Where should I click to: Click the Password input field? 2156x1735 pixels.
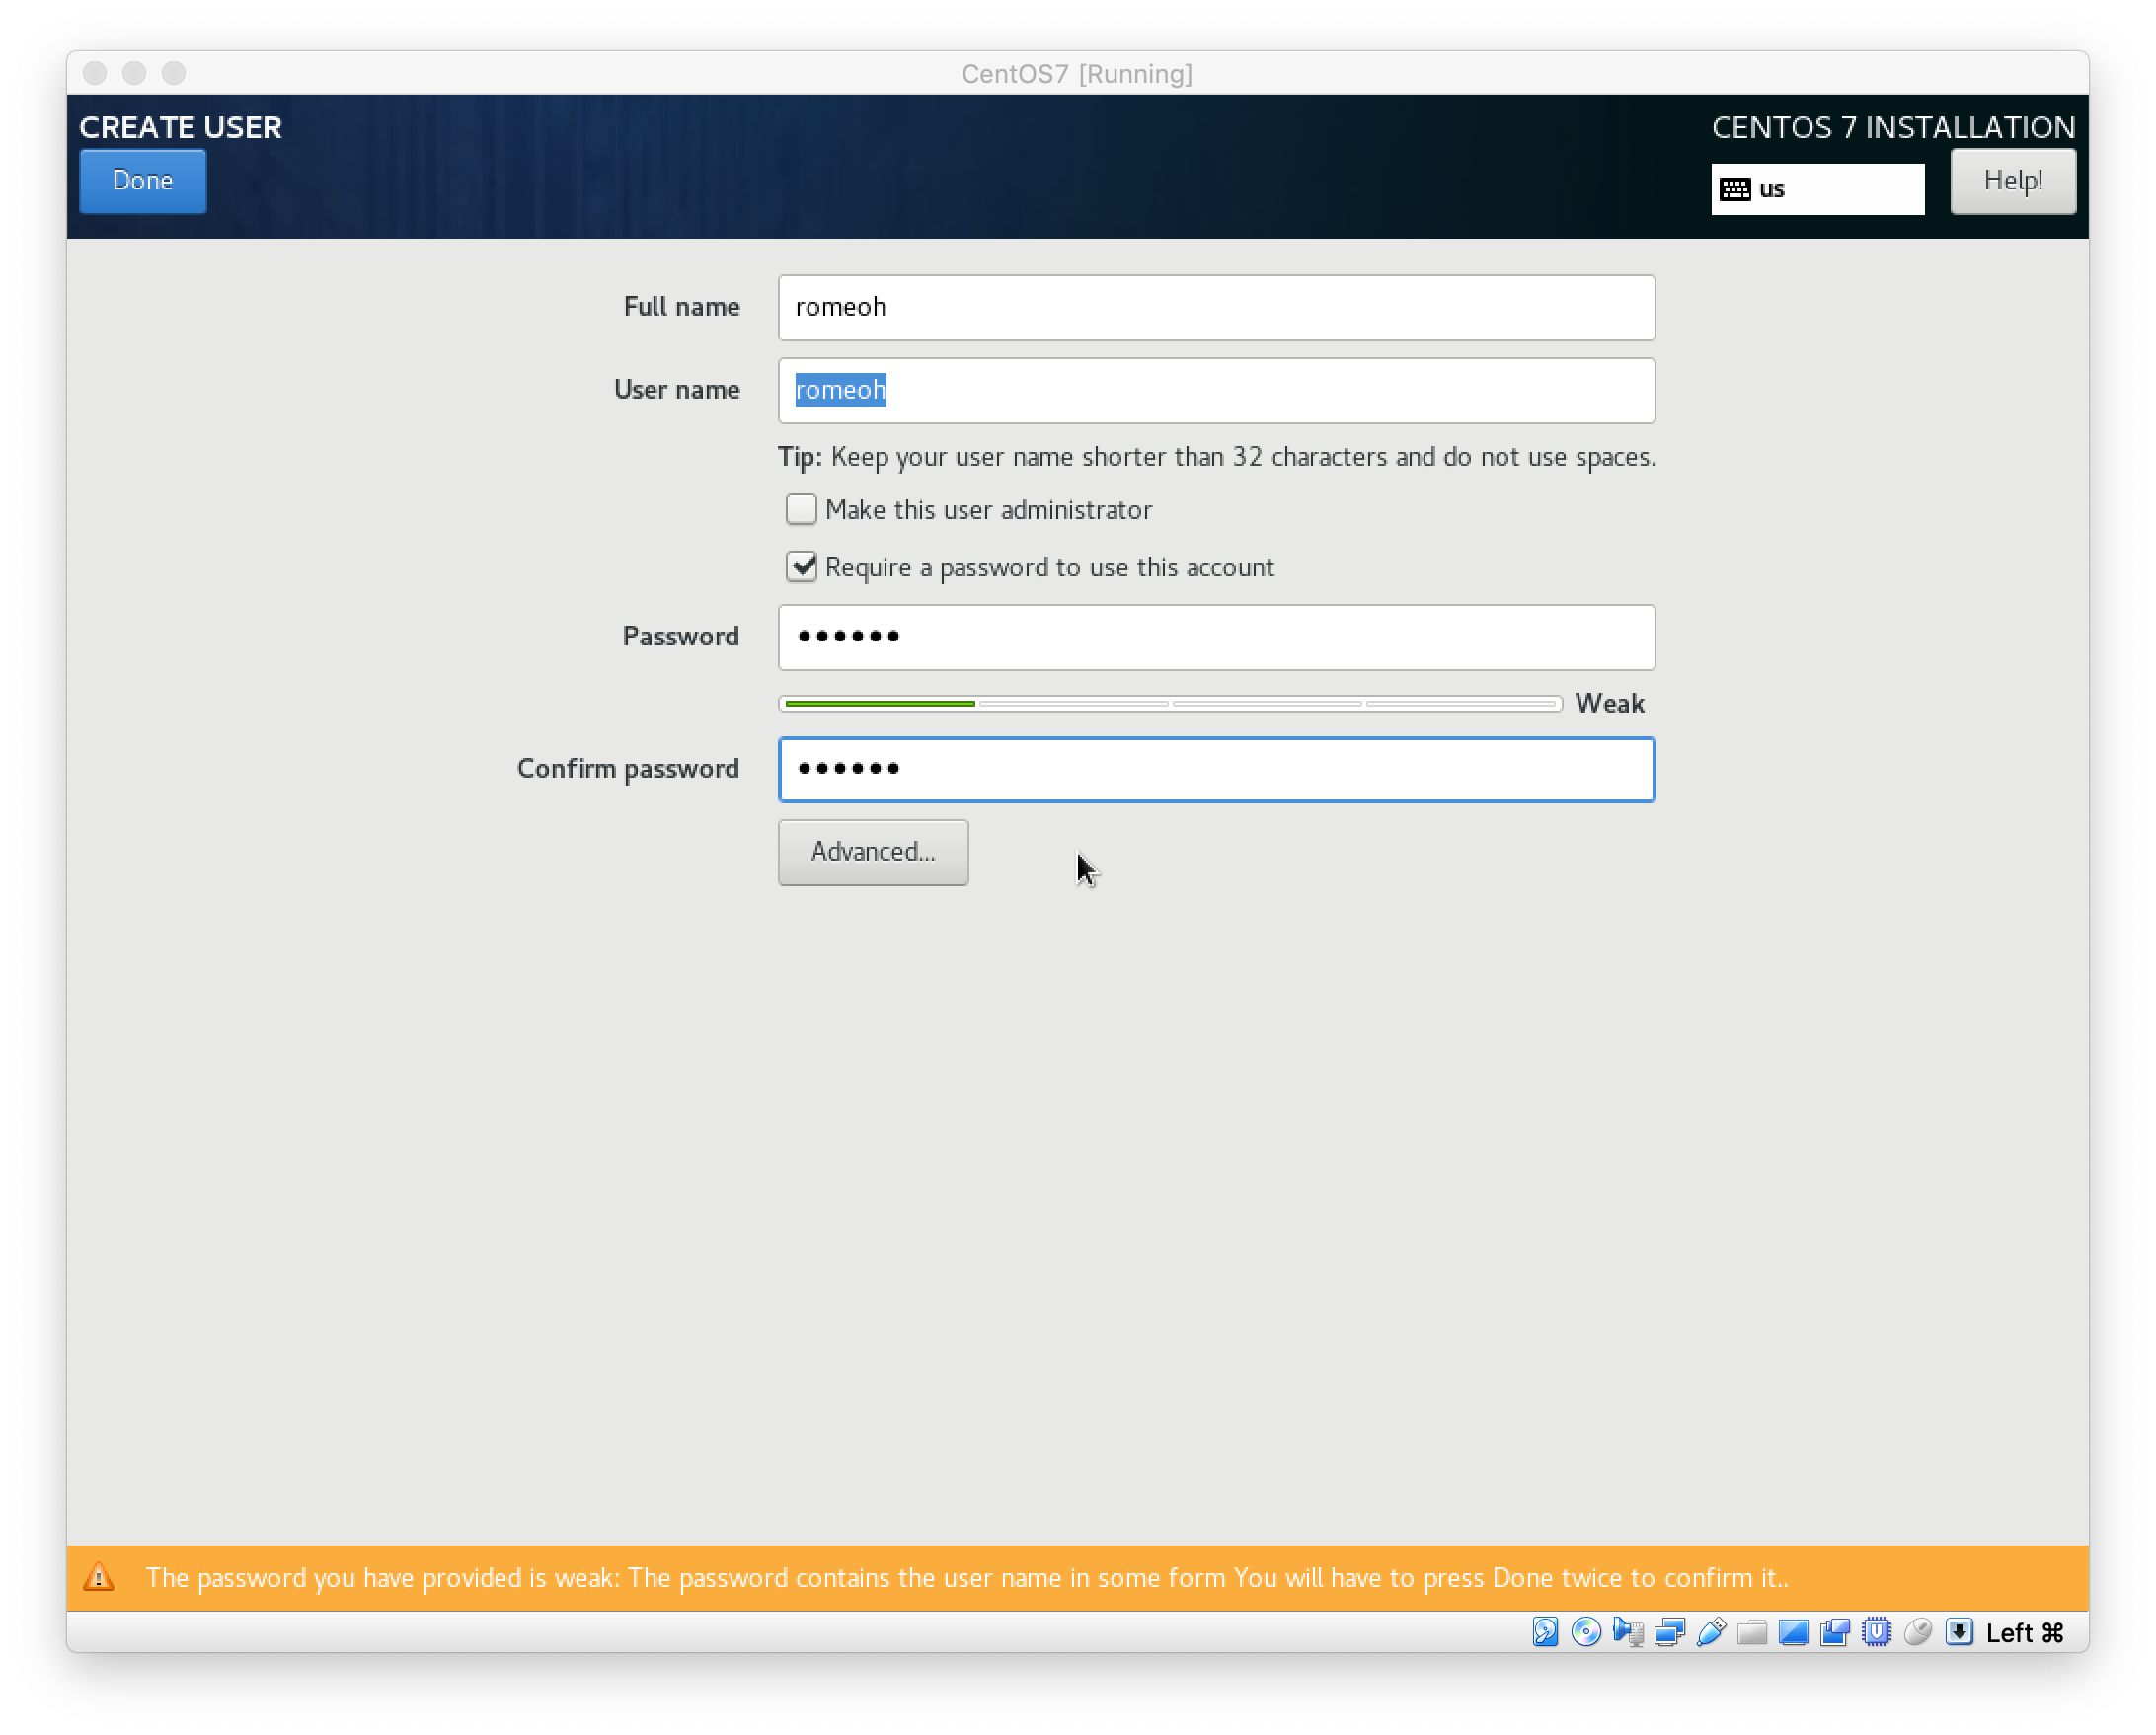pos(1216,637)
